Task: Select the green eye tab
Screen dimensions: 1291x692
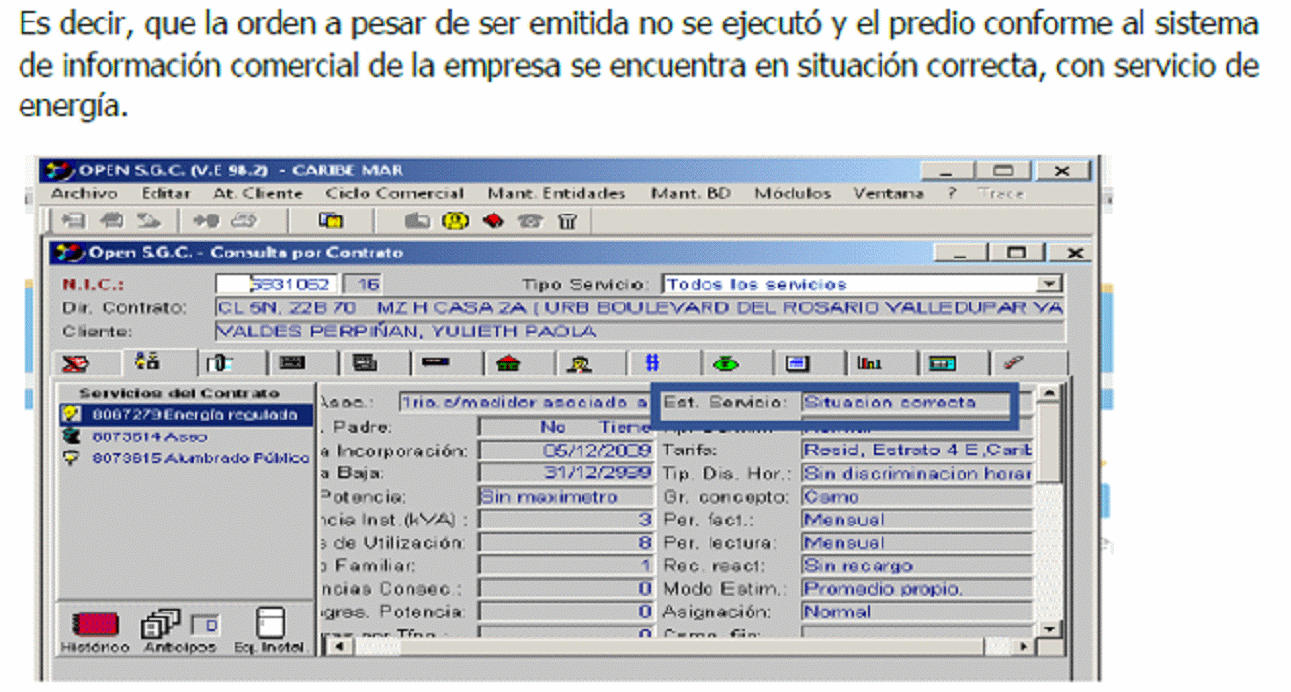Action: 725,364
